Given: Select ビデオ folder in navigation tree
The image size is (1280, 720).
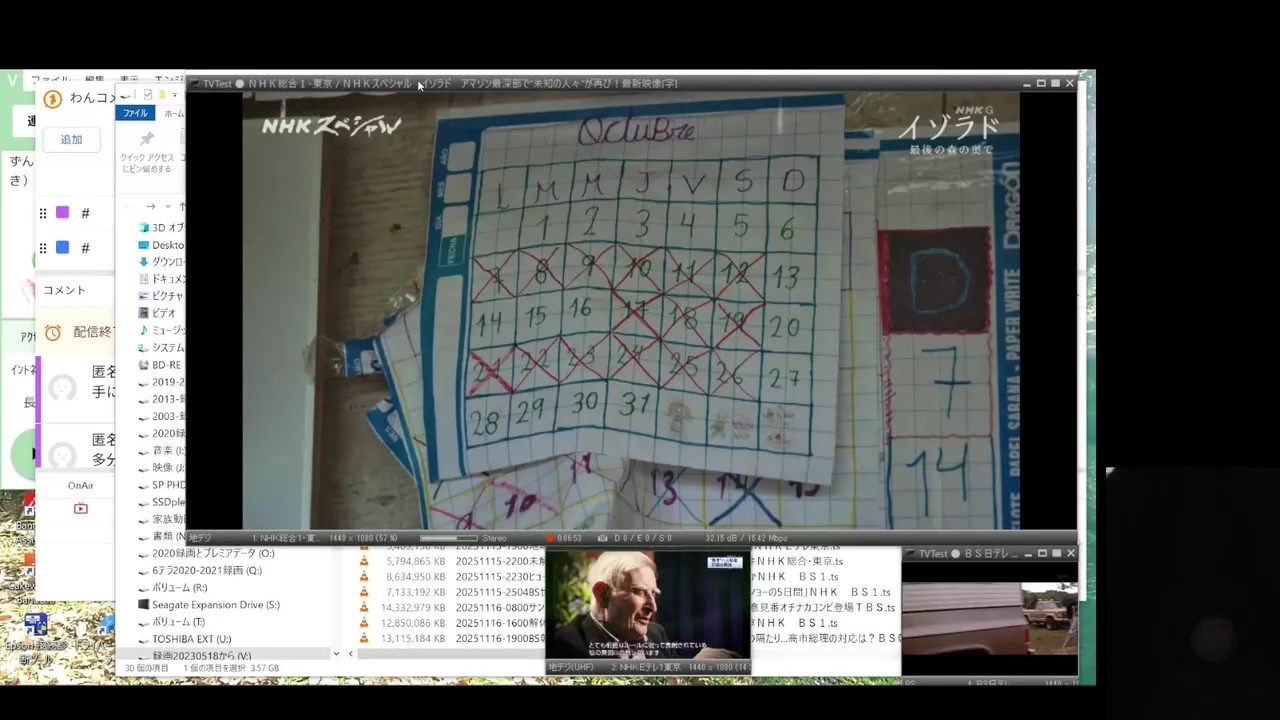Looking at the screenshot, I should 157,313.
